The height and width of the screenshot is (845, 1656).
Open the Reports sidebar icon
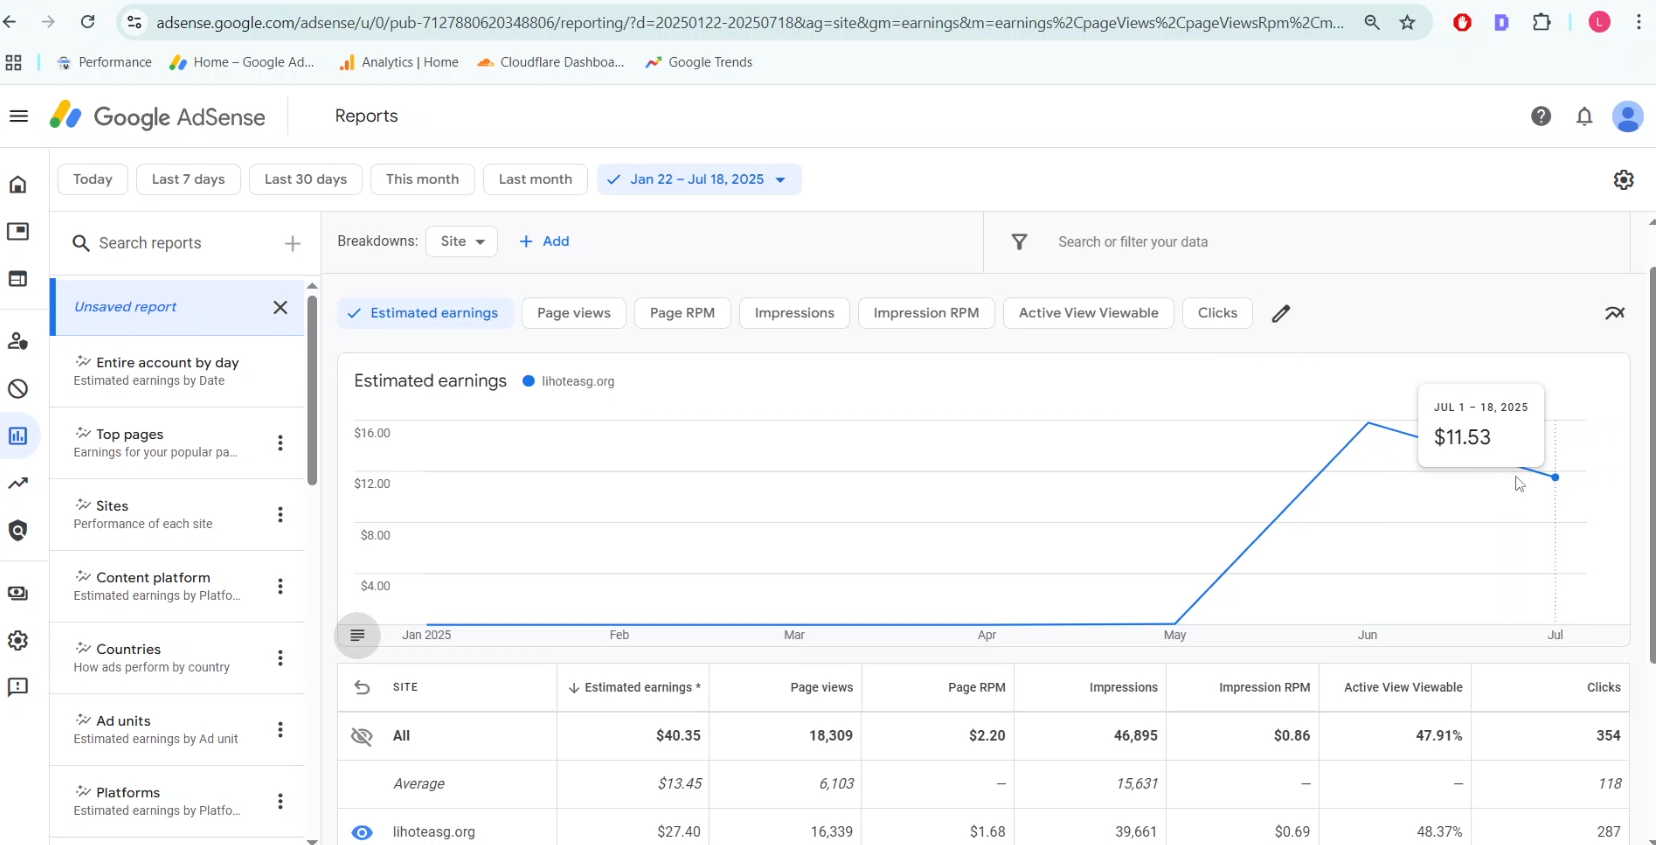pyautogui.click(x=18, y=436)
